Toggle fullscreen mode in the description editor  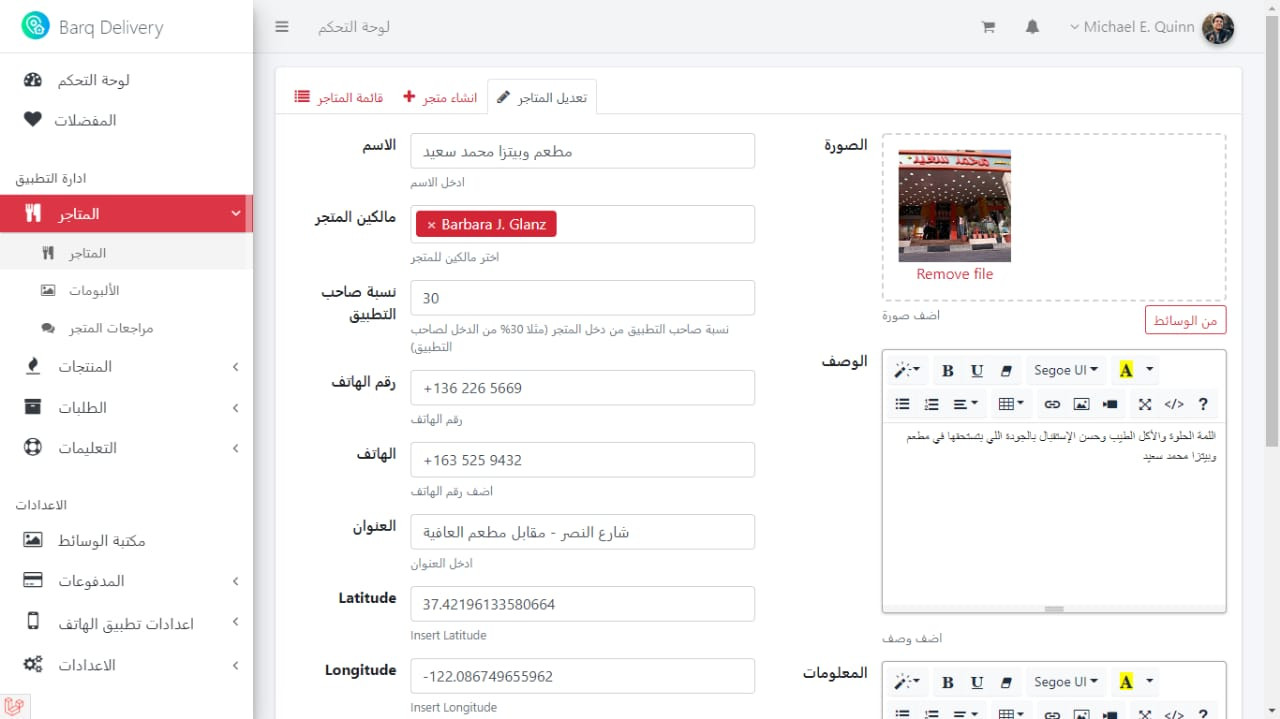pos(1144,404)
